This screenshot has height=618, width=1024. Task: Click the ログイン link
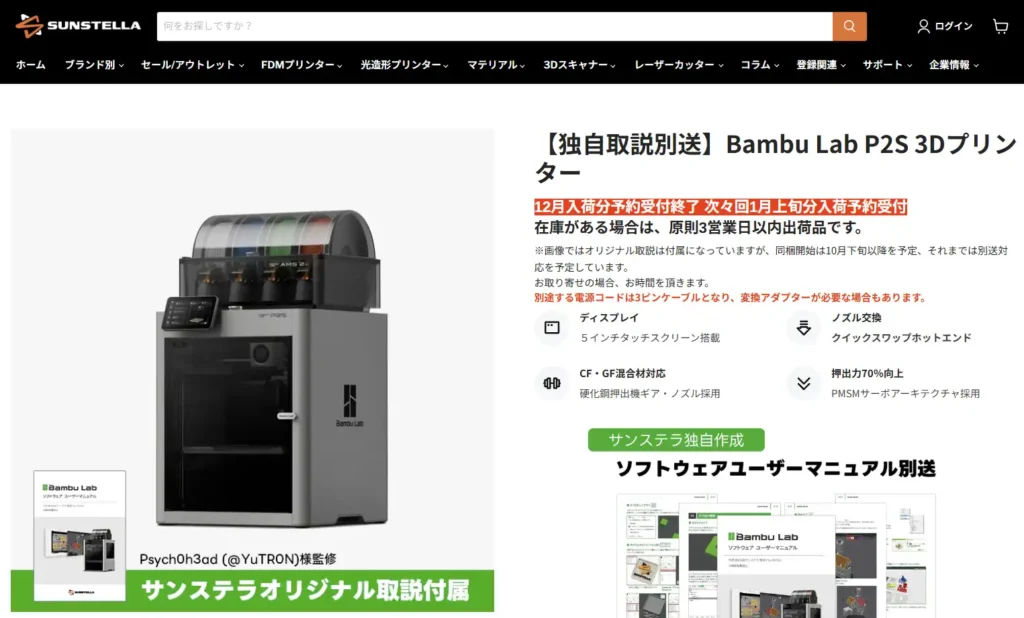[953, 26]
